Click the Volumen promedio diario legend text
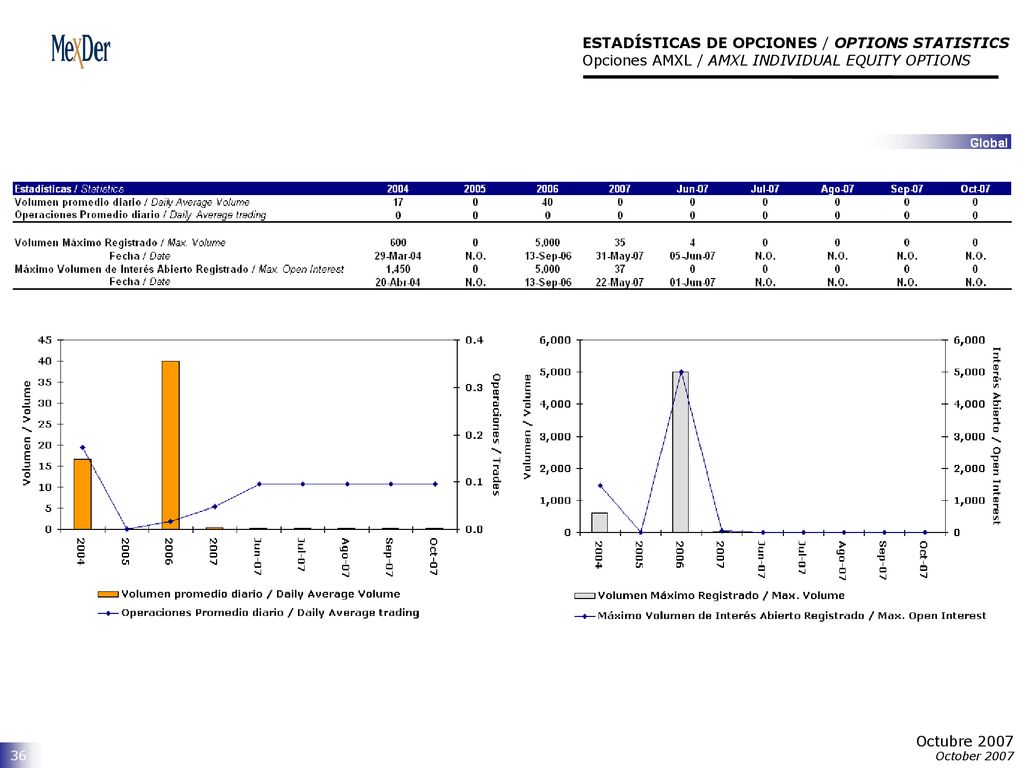The image size is (1024, 768). 261,594
